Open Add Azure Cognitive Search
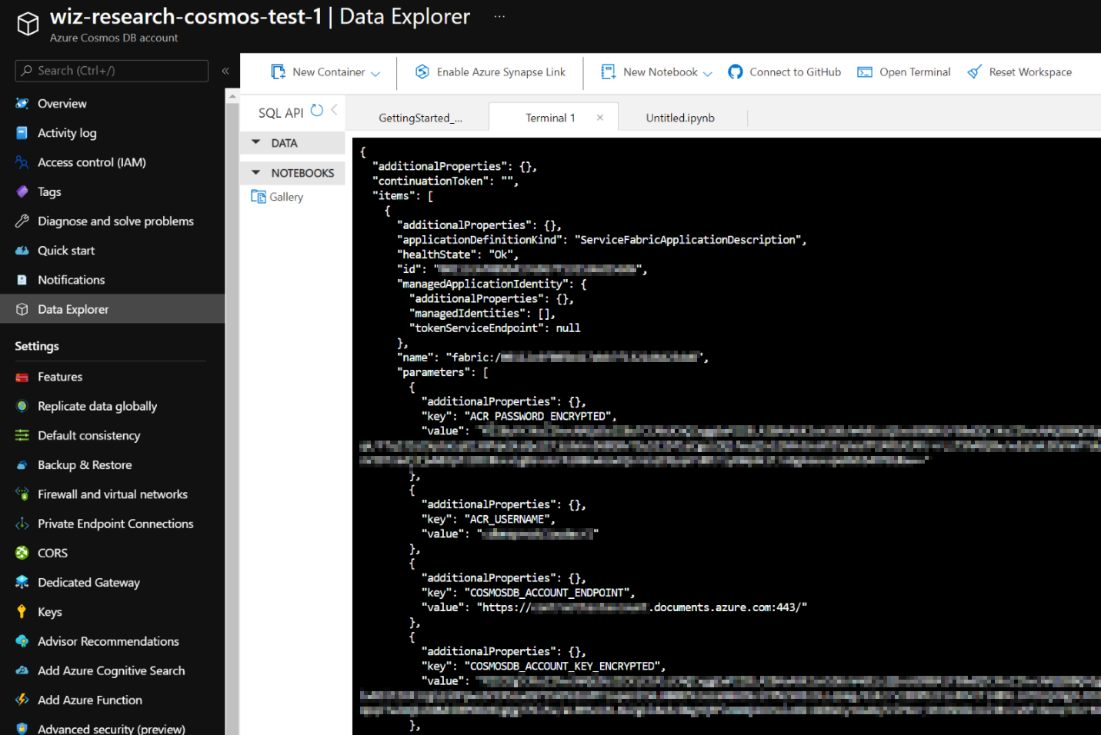The image size is (1101, 735). 111,671
